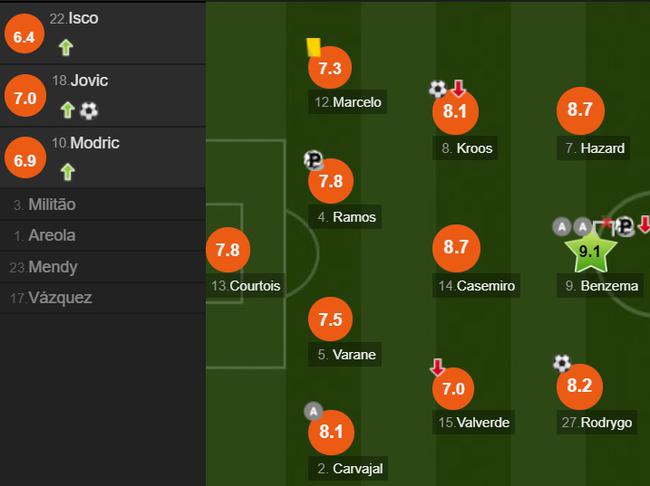Click the red substituted-off arrow above Valverde
Image resolution: width=650 pixels, height=486 pixels.
point(438,367)
